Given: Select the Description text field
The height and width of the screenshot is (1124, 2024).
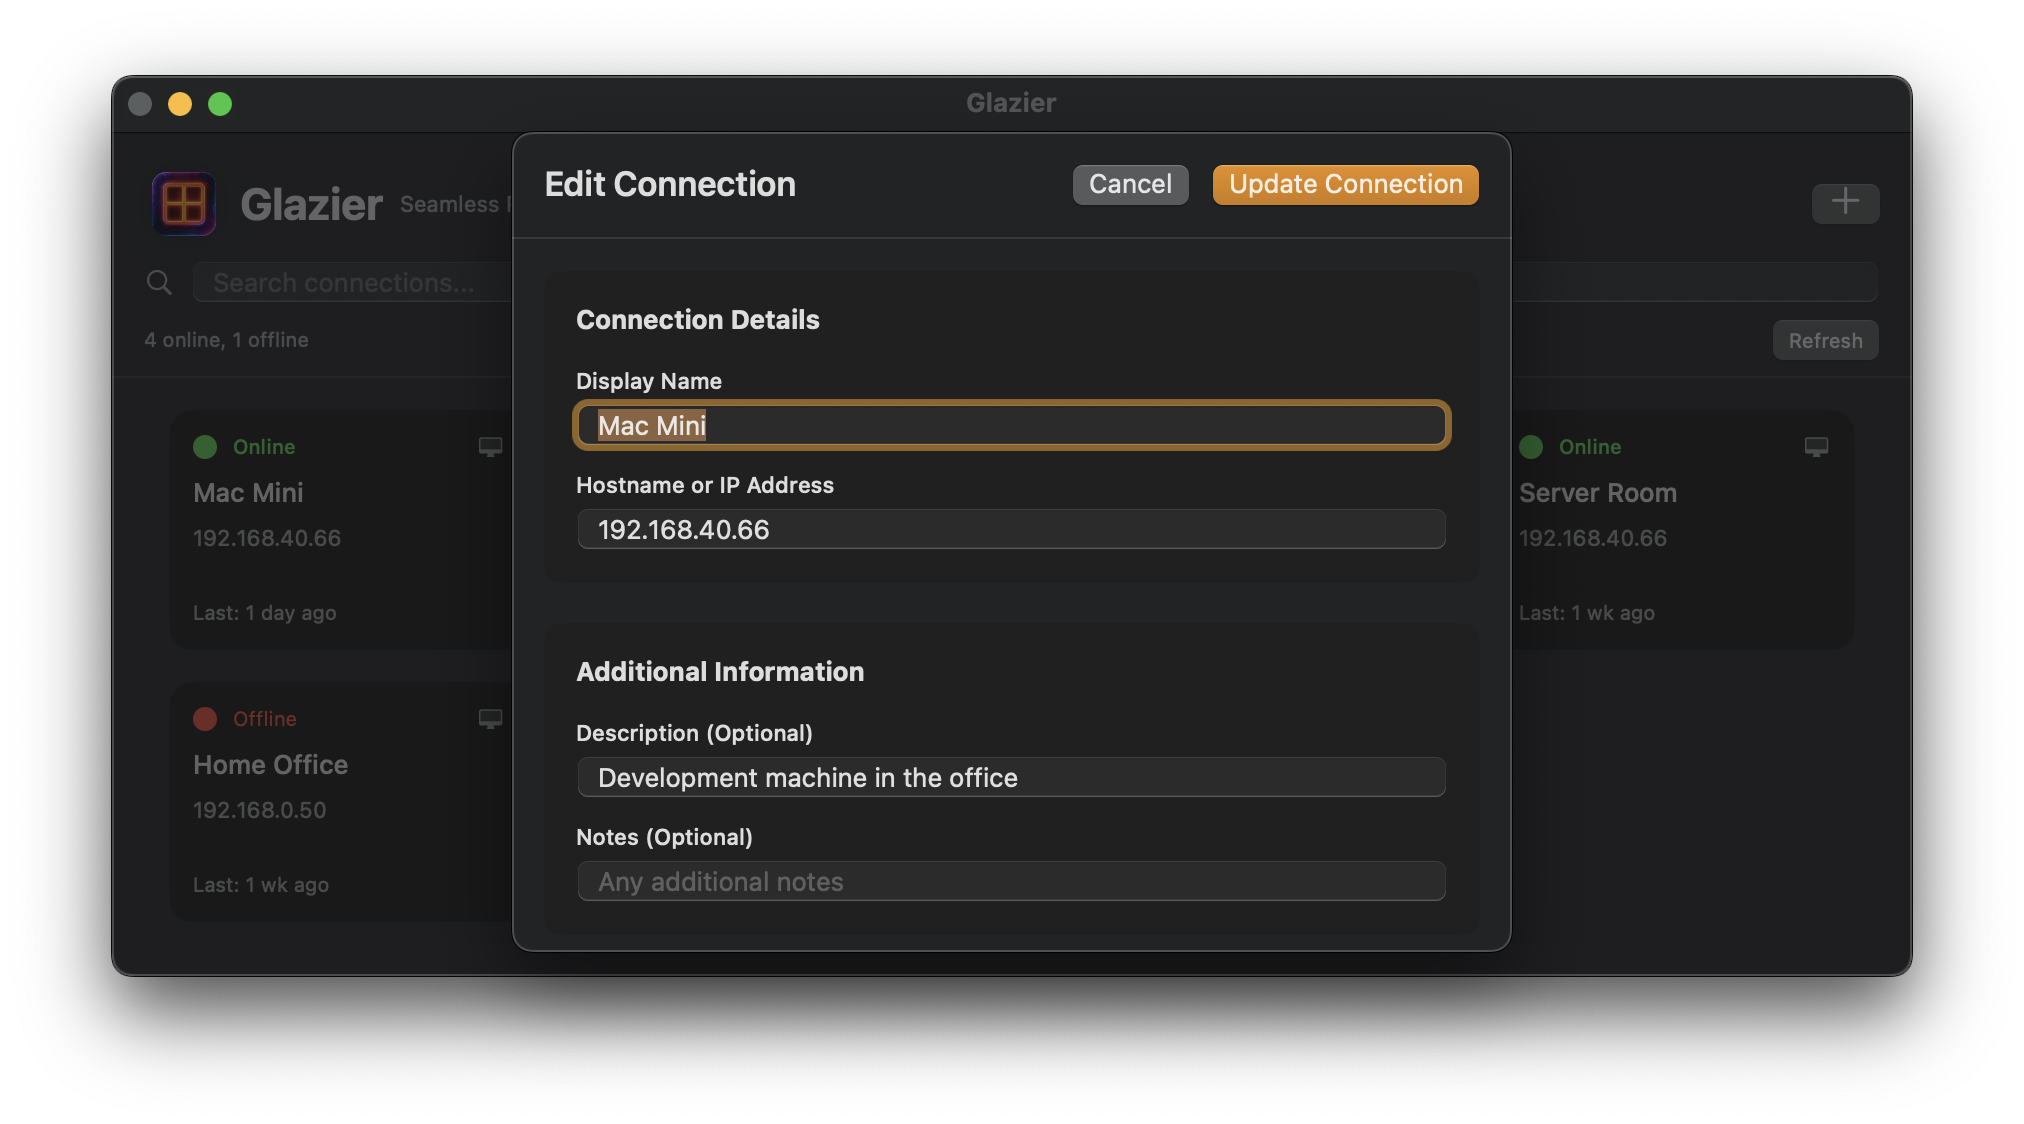Looking at the screenshot, I should [x=1011, y=777].
